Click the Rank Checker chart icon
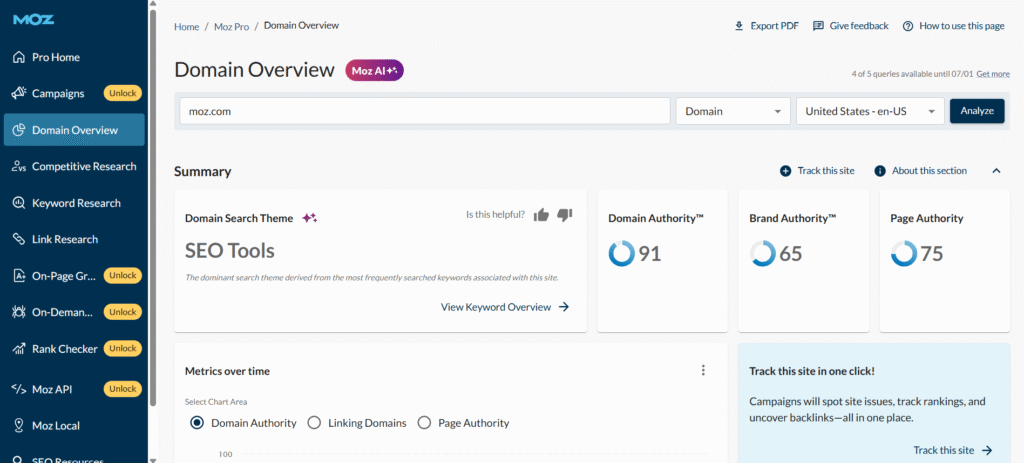Image resolution: width=1024 pixels, height=463 pixels. tap(19, 349)
